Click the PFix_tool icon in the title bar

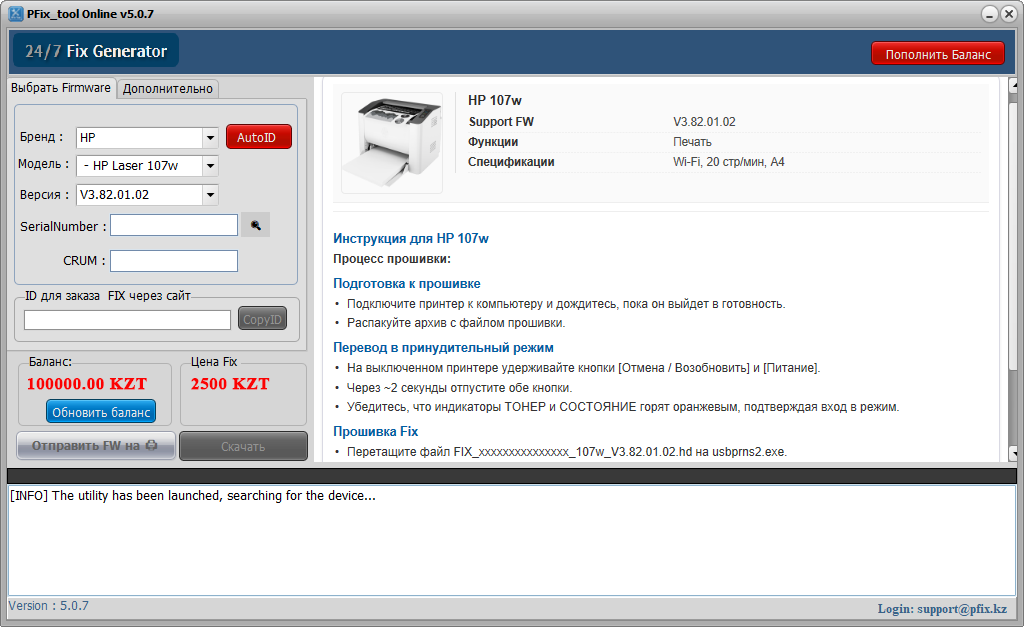click(14, 12)
